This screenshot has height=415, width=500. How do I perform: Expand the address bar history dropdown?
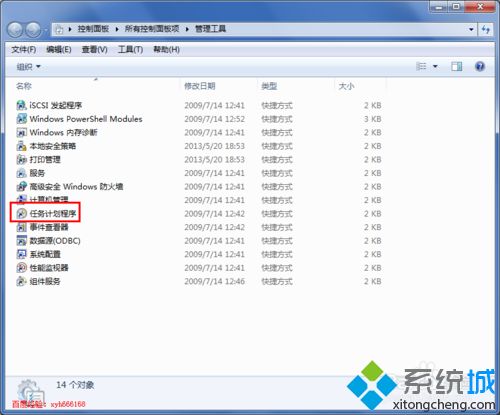pyautogui.click(x=471, y=29)
